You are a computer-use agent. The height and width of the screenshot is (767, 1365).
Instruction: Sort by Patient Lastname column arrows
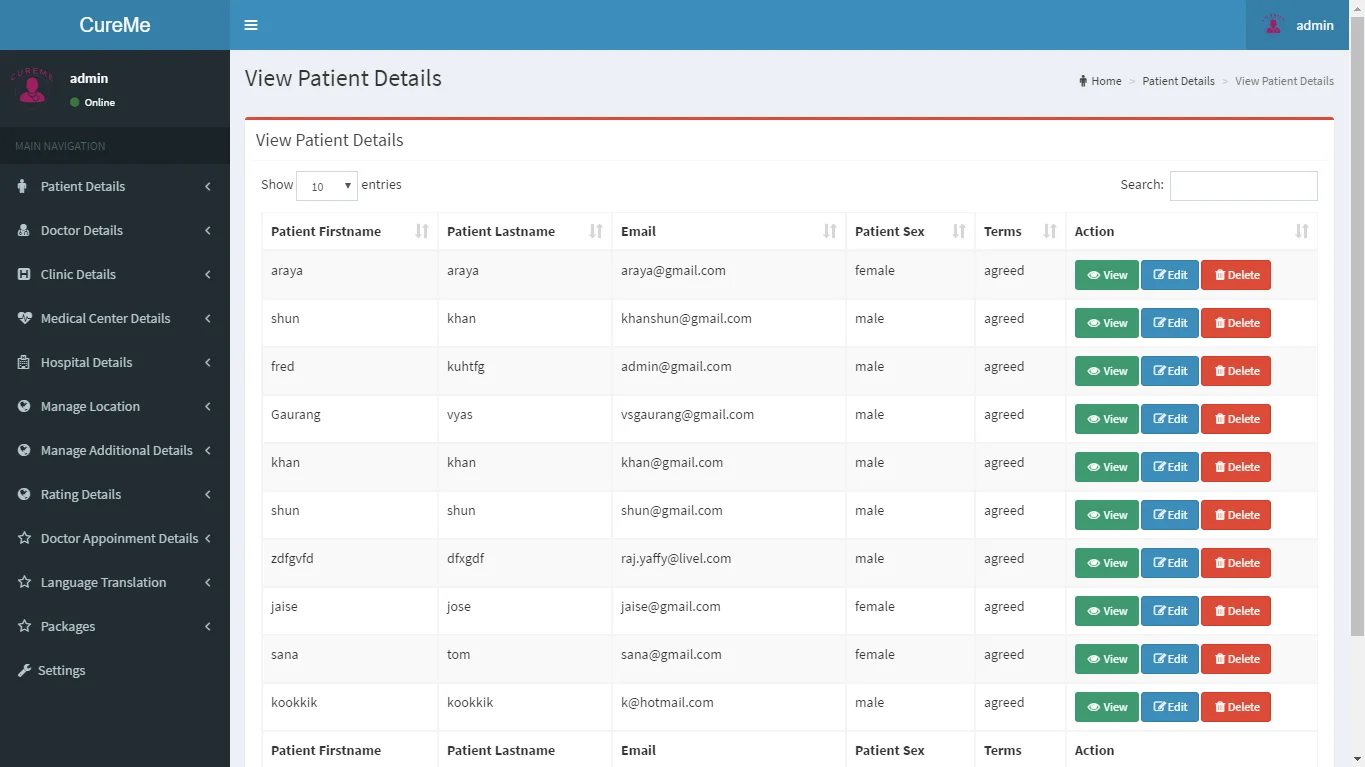(x=596, y=231)
